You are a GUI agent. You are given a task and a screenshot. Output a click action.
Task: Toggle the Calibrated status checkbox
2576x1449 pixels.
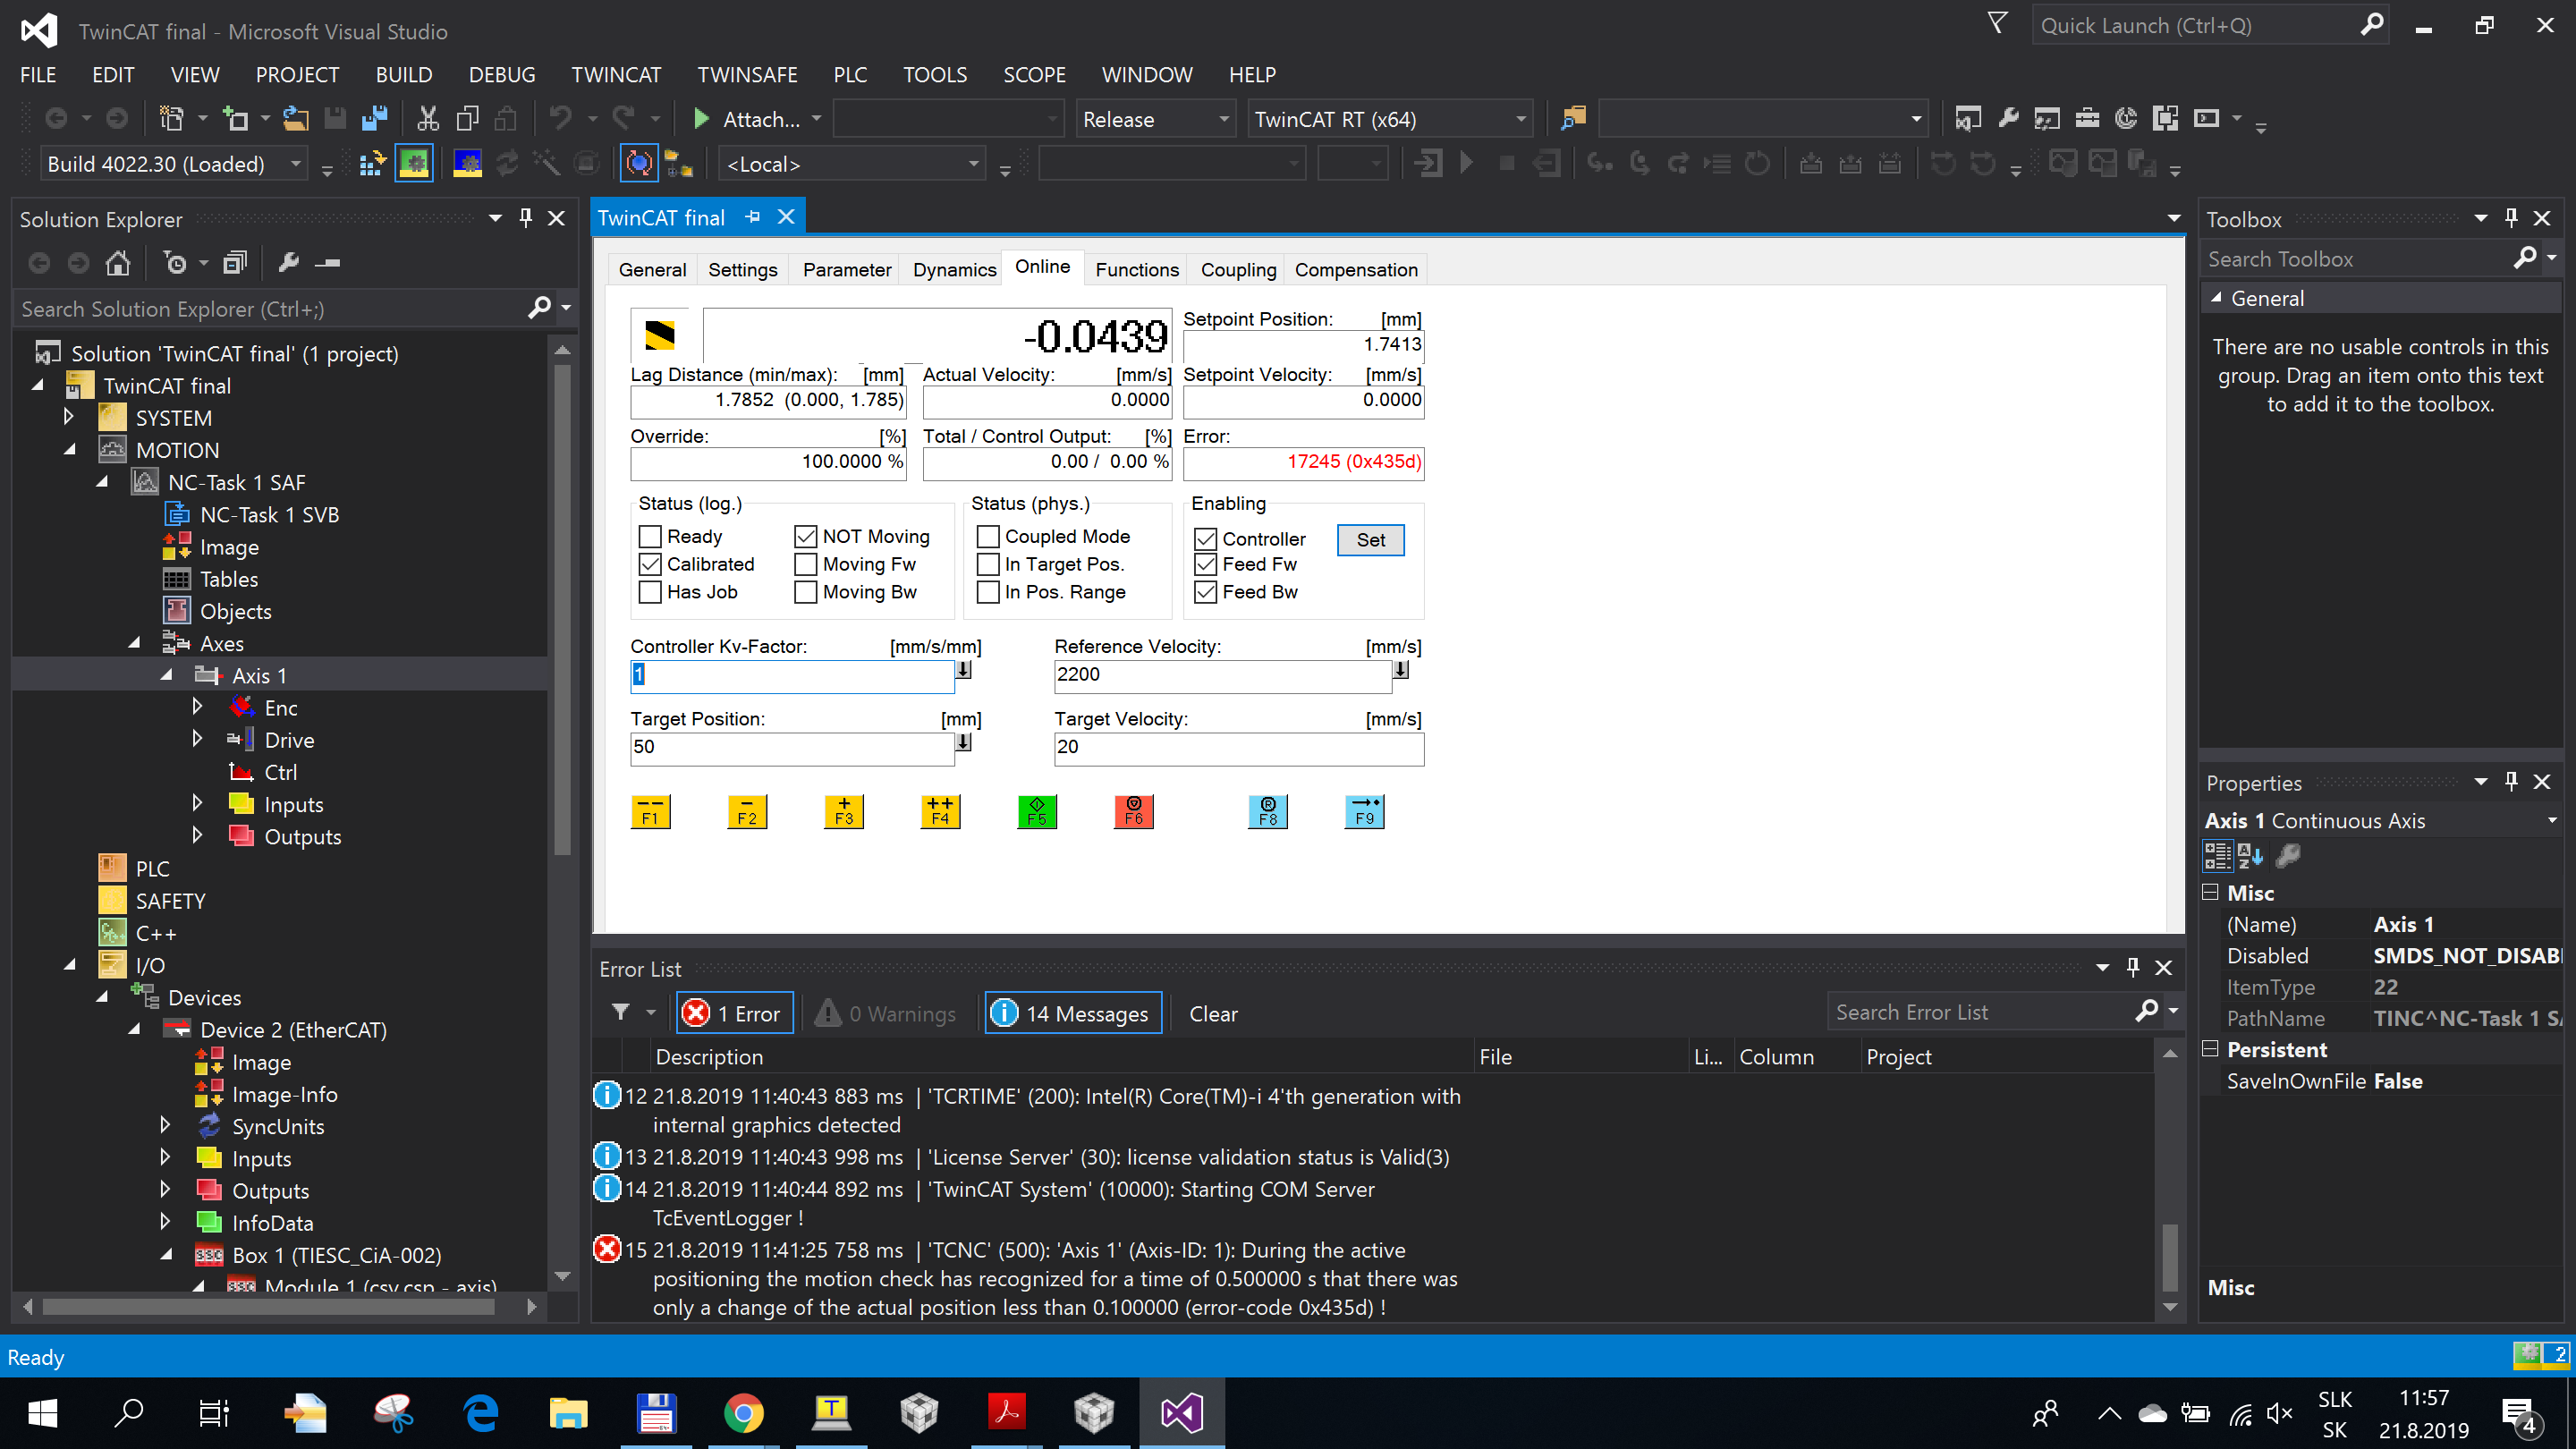[651, 563]
